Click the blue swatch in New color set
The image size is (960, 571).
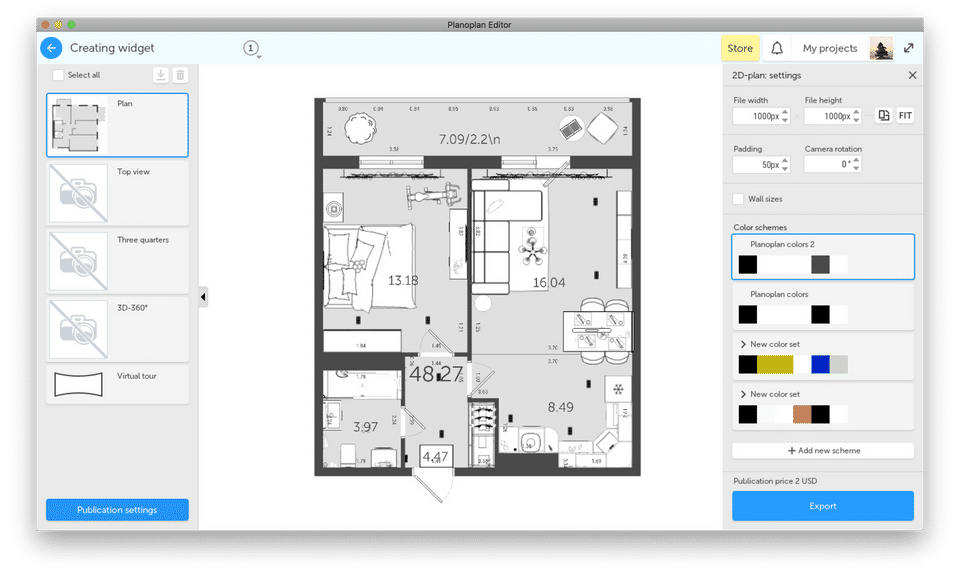click(820, 364)
